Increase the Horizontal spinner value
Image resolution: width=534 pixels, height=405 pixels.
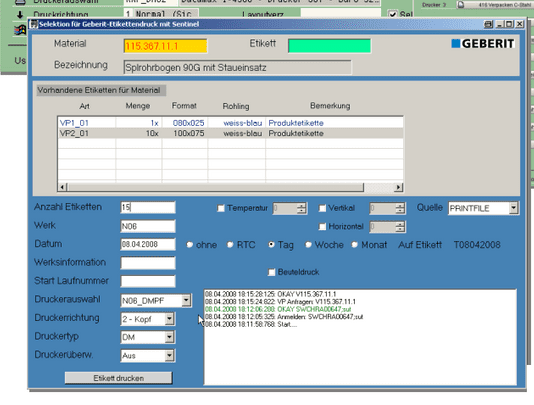tap(400, 224)
